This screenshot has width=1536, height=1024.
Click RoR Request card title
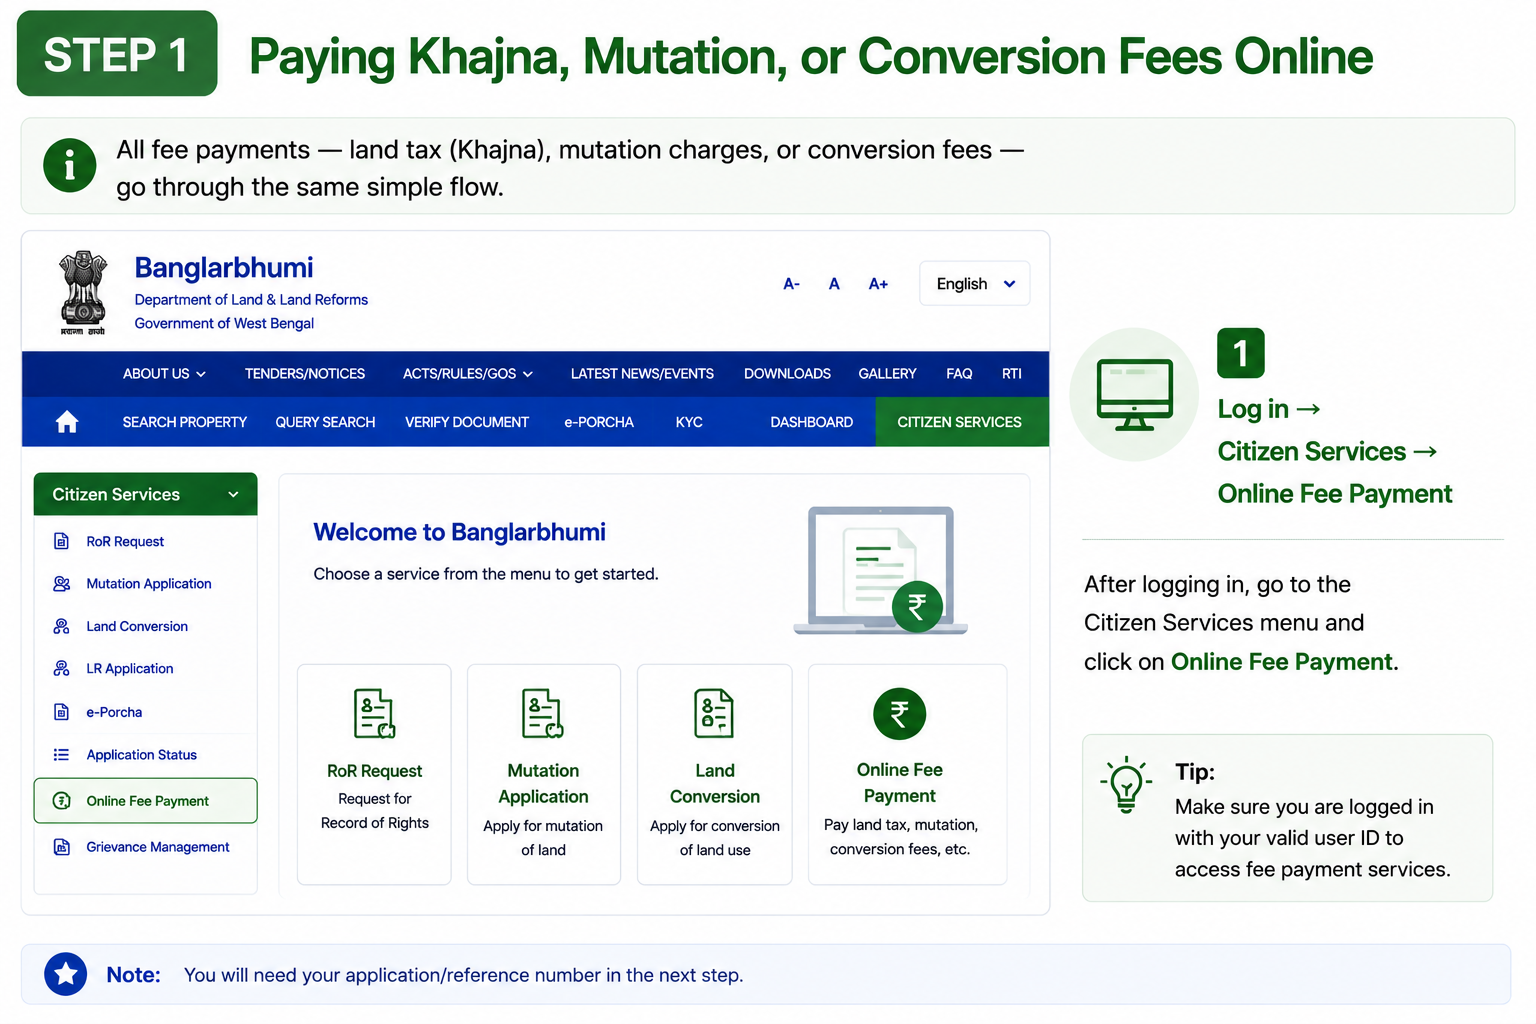click(x=375, y=771)
